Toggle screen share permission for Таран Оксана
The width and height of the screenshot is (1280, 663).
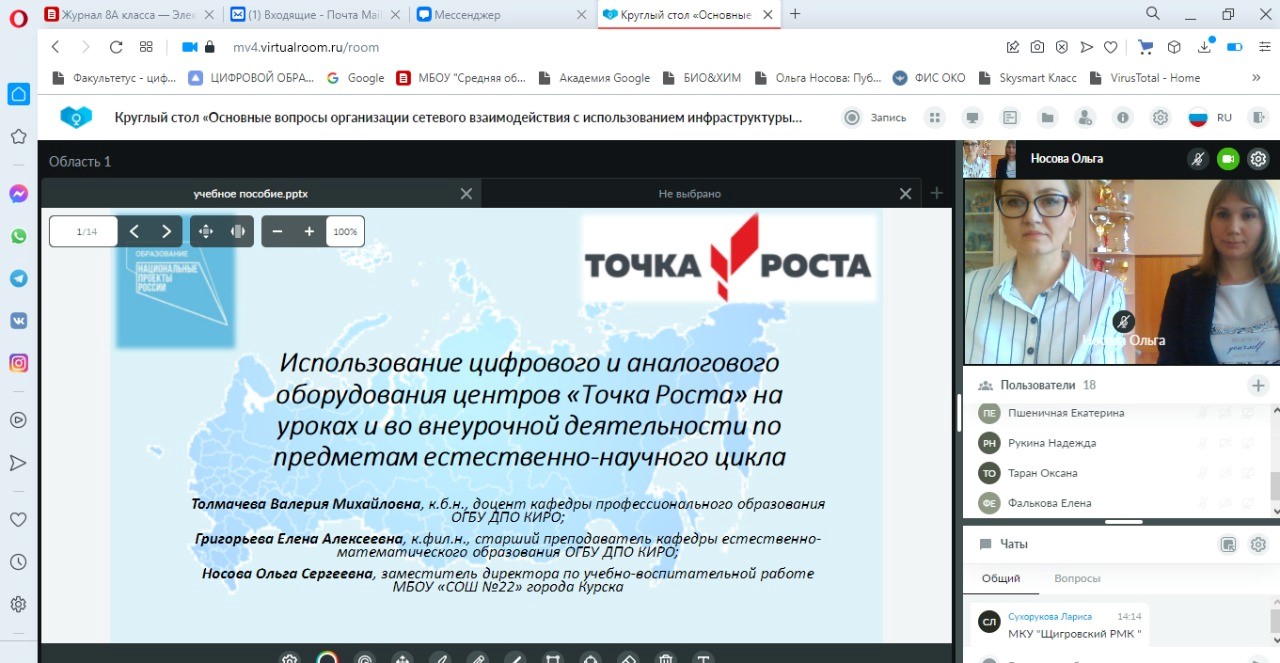[x=1248, y=473]
